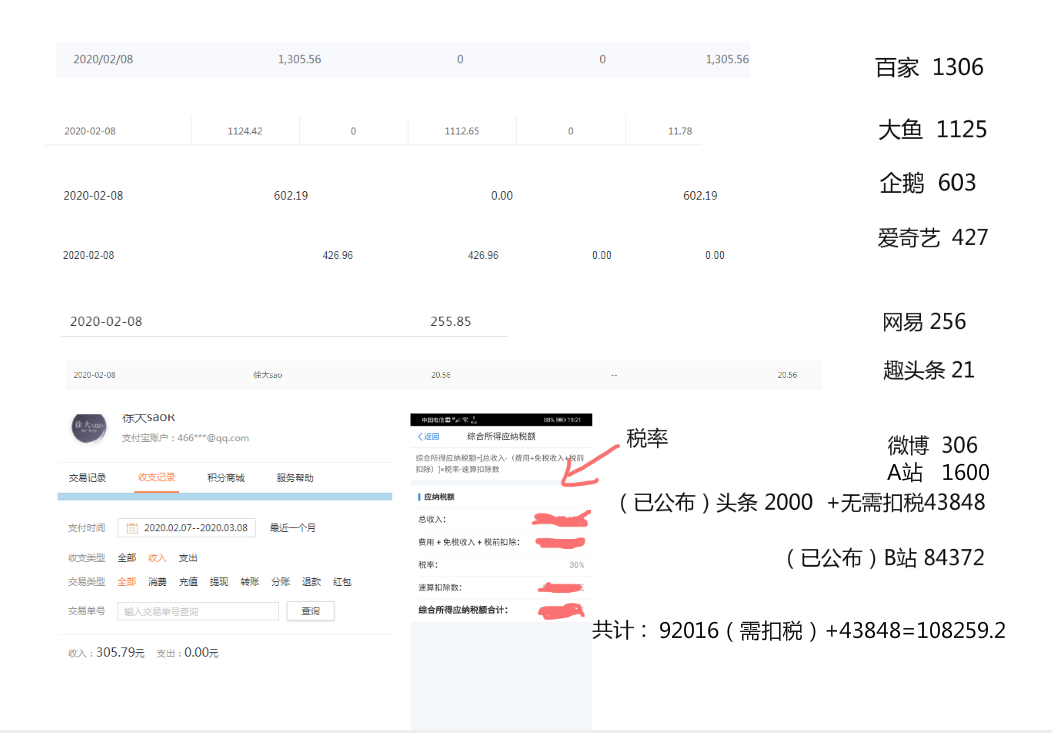Click the 徐大sao name in the table row
The image size is (1052, 733).
pyautogui.click(x=268, y=375)
